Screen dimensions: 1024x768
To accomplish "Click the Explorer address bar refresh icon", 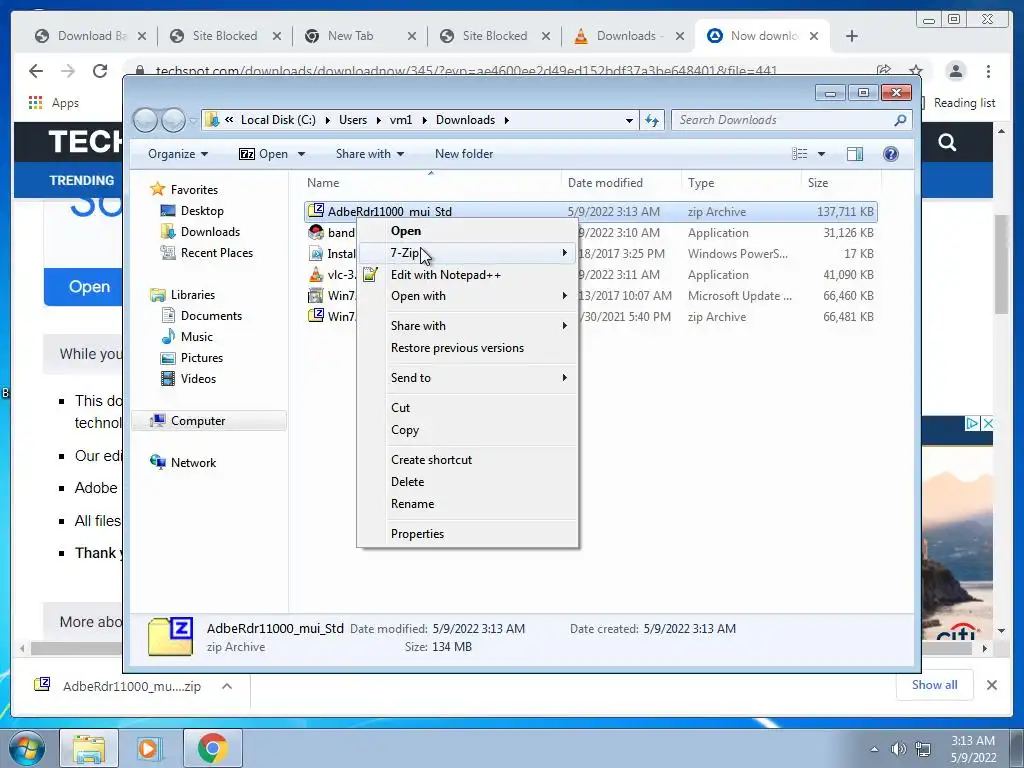I will (652, 120).
